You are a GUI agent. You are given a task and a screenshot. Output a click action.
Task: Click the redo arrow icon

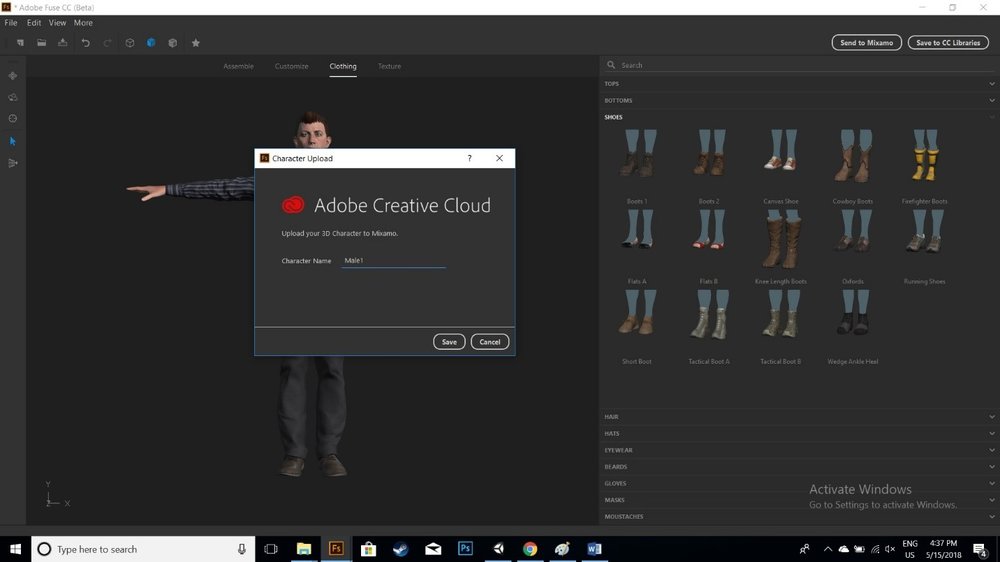click(x=107, y=43)
